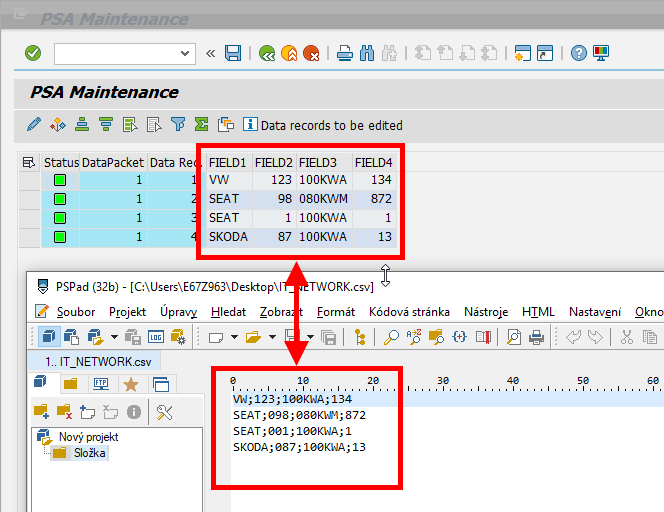The image size is (664, 512).
Task: Click the green Enter checkmark button
Action: [33, 53]
